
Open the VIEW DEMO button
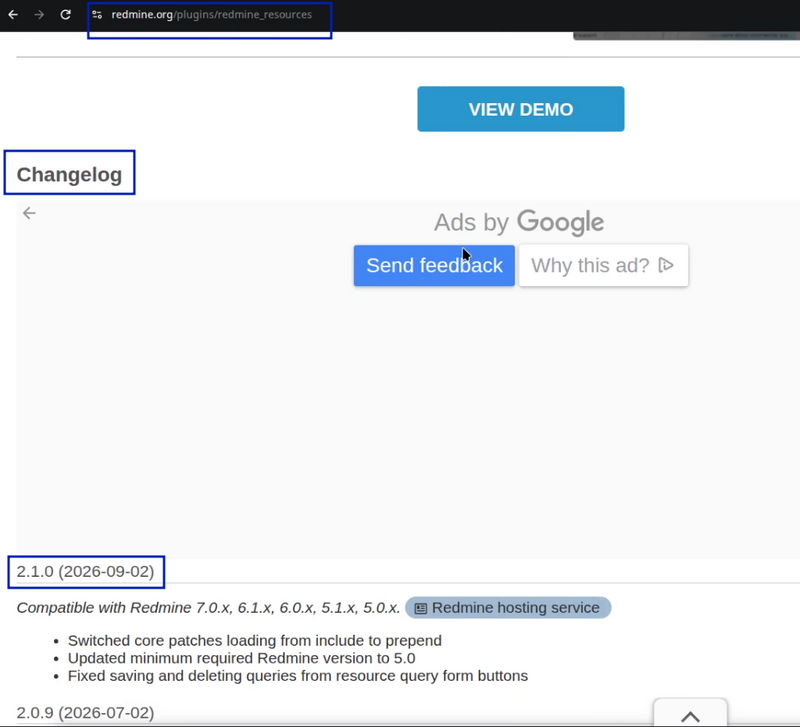tap(520, 109)
